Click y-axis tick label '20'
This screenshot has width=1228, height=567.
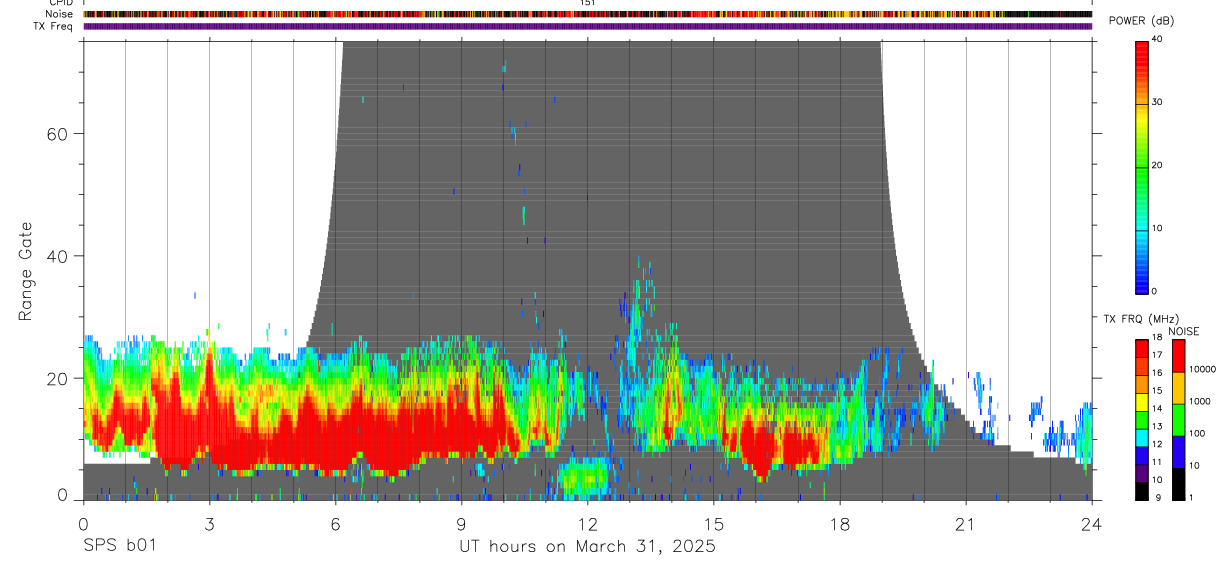tap(59, 378)
